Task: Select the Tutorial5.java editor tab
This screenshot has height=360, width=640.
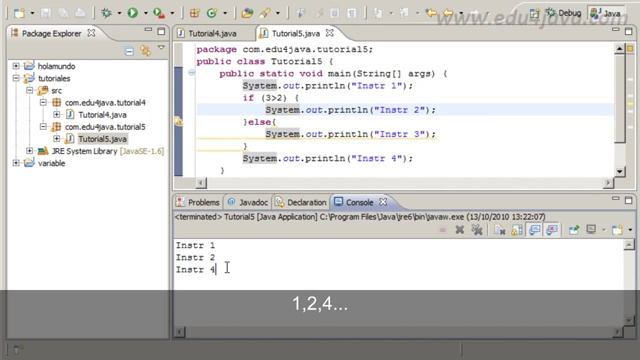Action: (x=296, y=33)
